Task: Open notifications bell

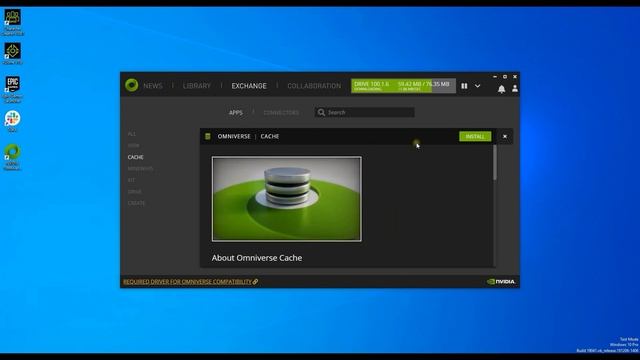Action: [x=501, y=89]
